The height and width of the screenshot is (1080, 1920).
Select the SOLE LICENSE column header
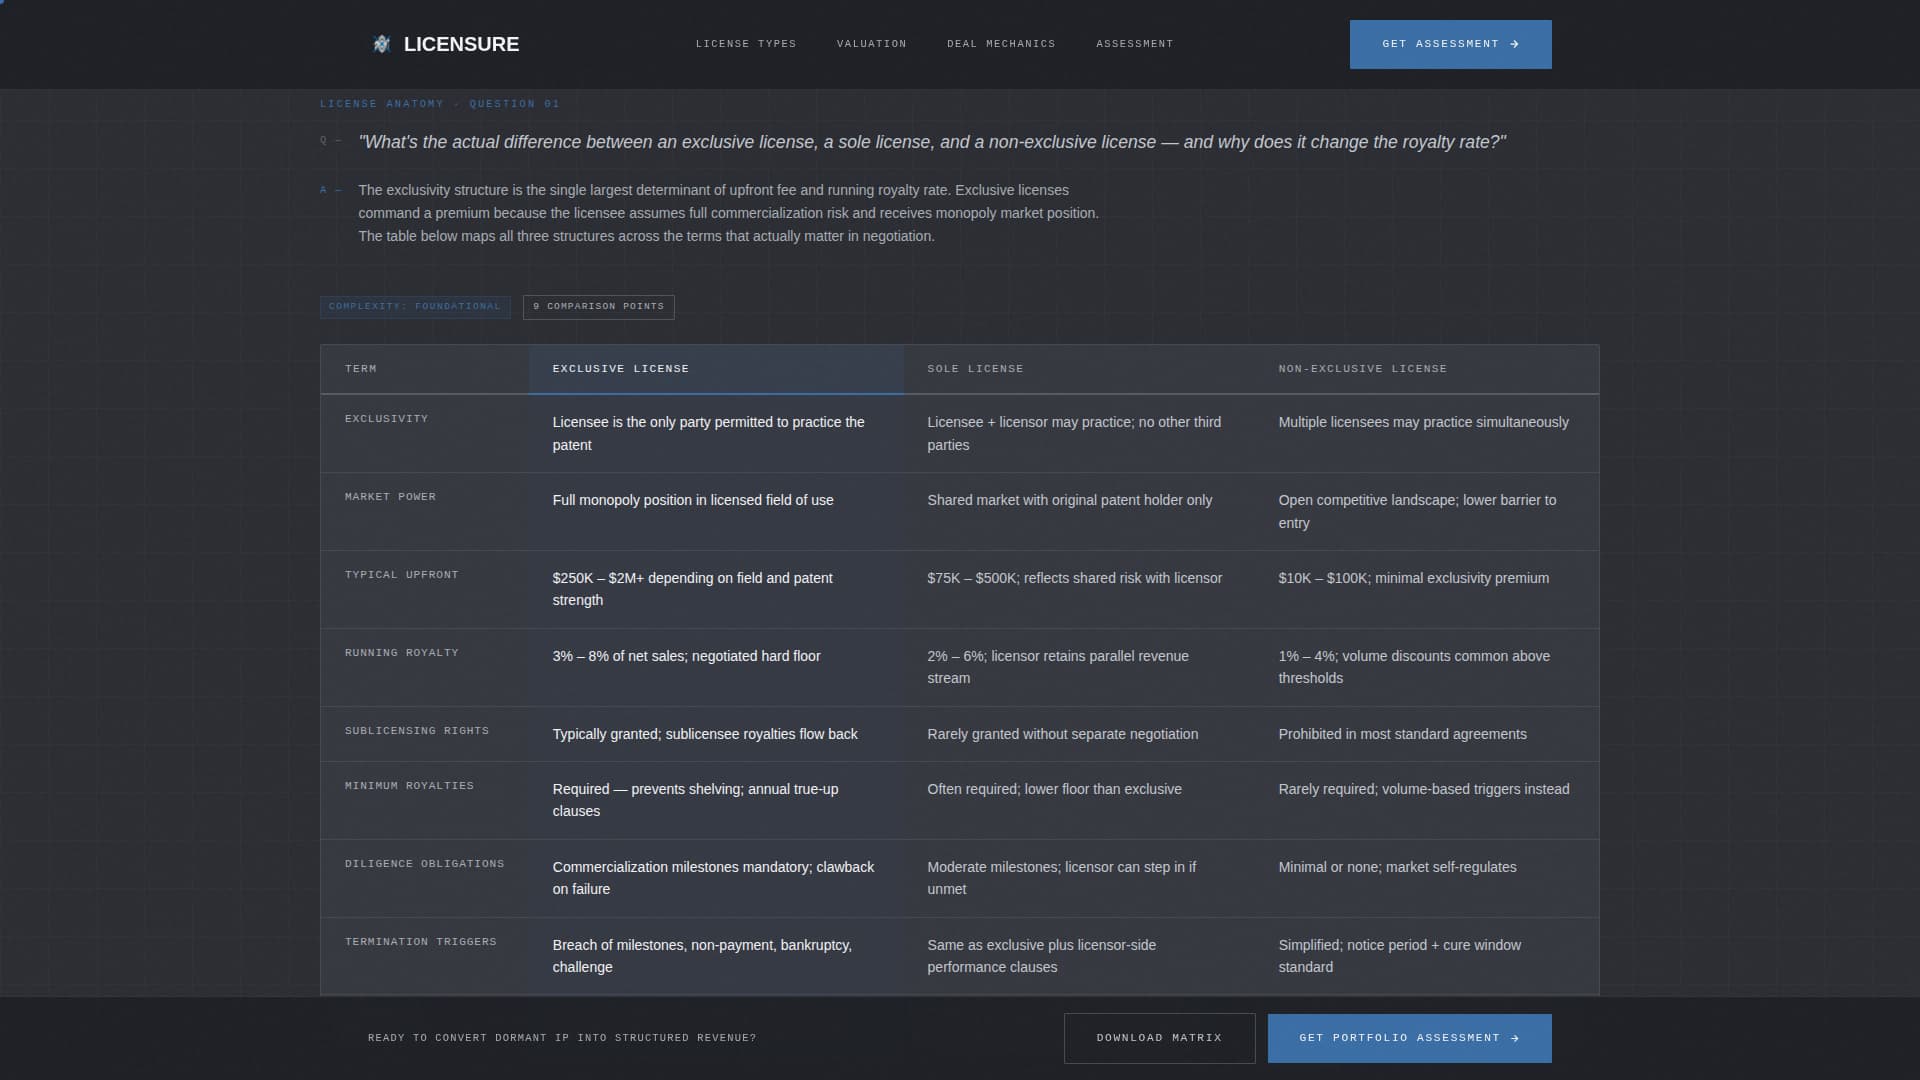976,369
